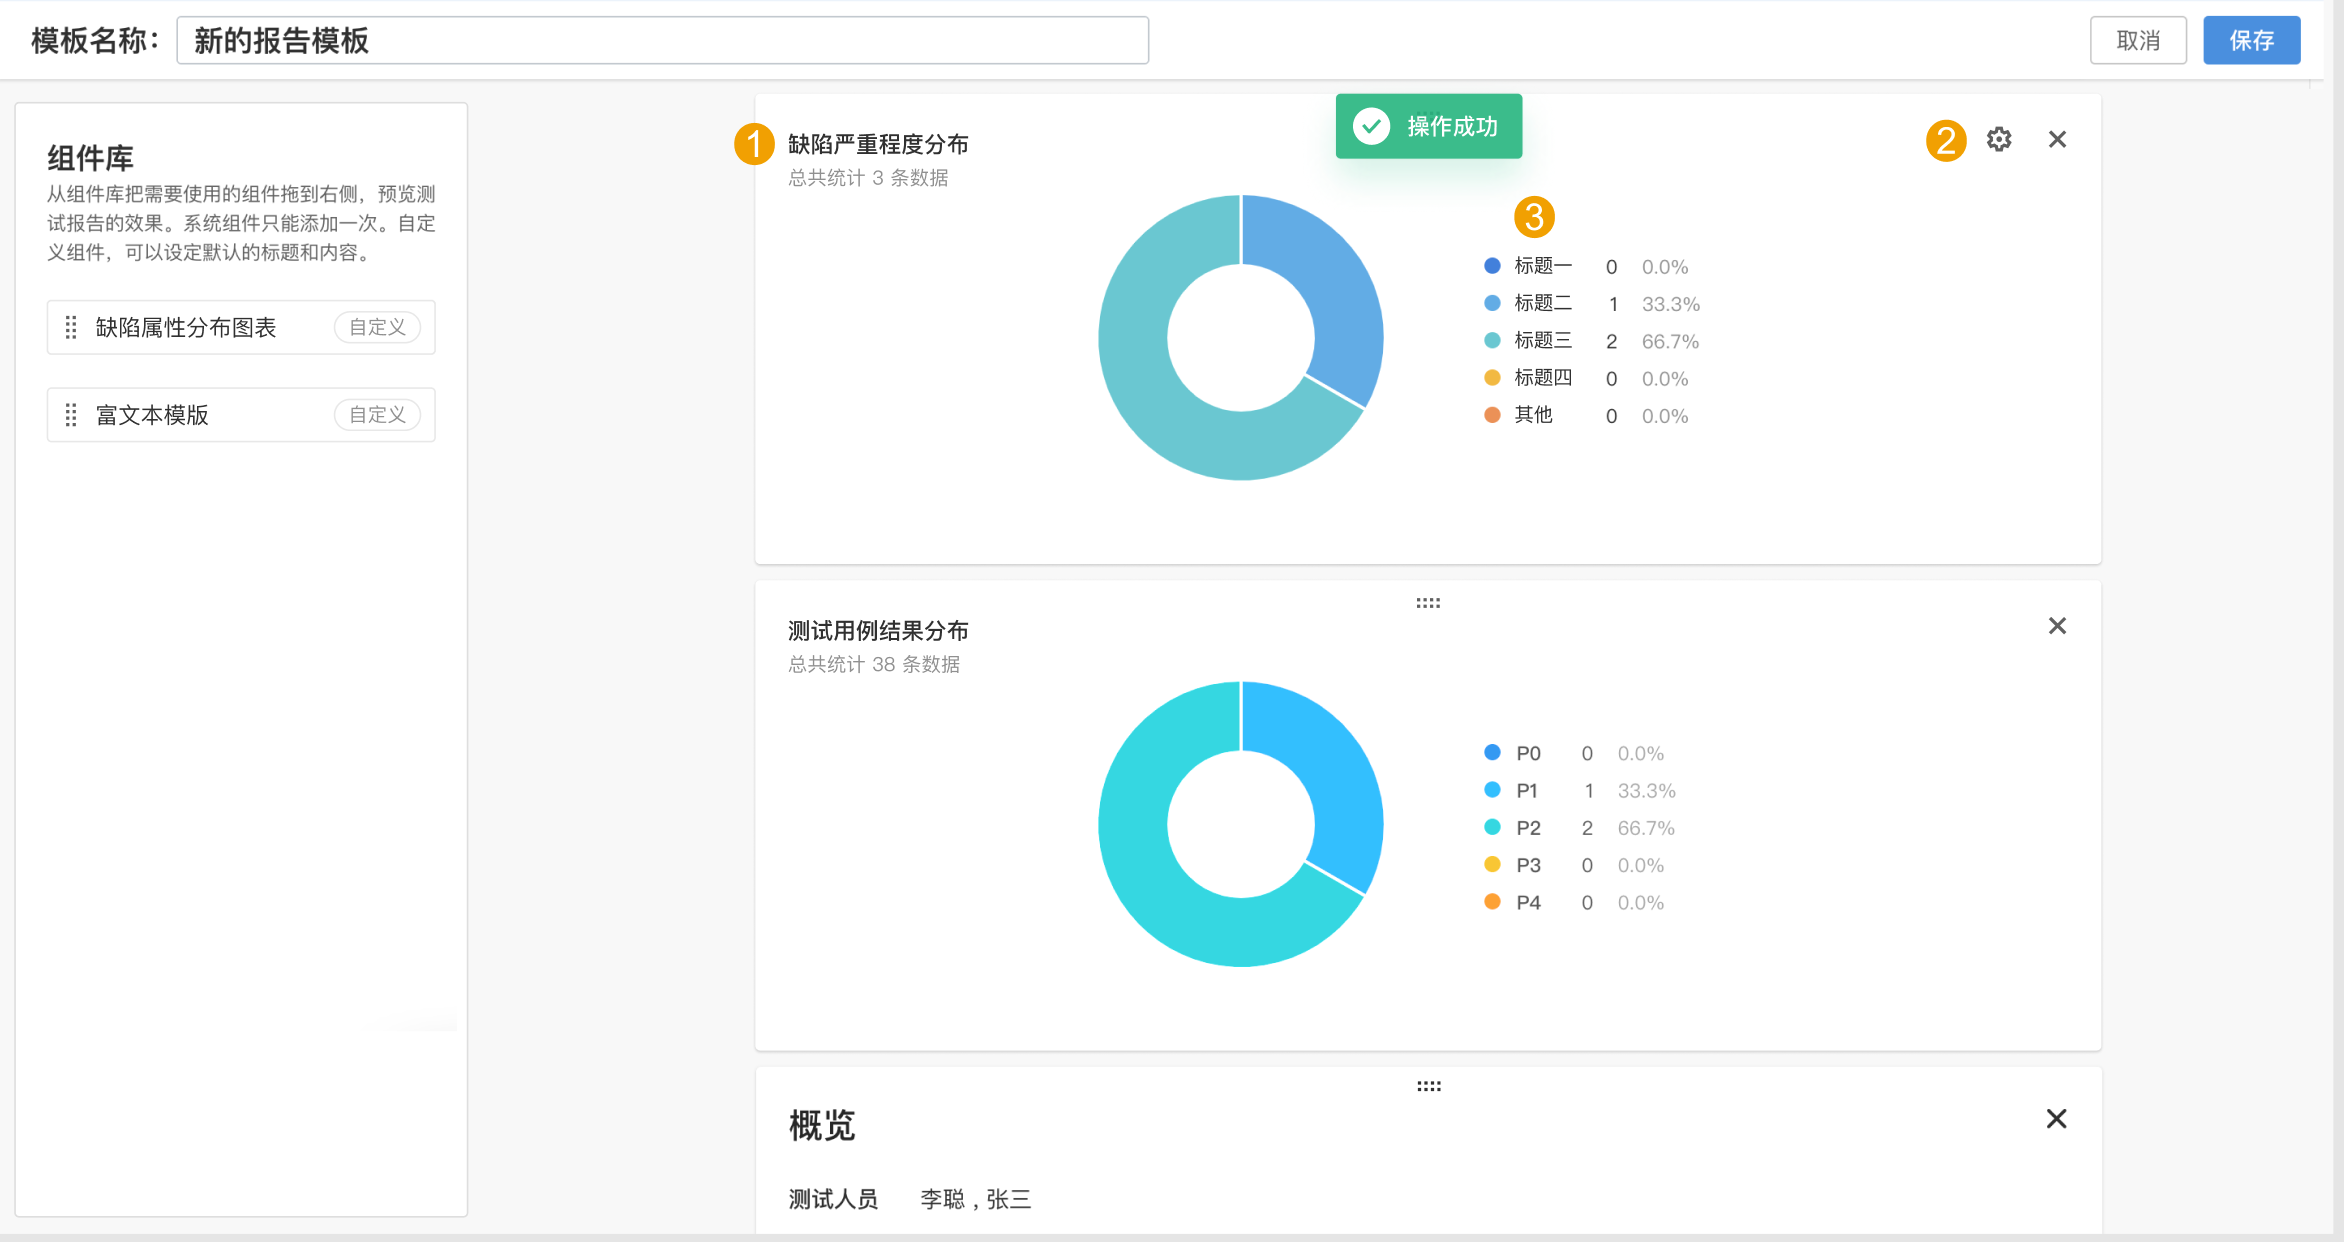Click 总共统计 38 条数据 subtitle
This screenshot has height=1242, width=2344.
874,664
